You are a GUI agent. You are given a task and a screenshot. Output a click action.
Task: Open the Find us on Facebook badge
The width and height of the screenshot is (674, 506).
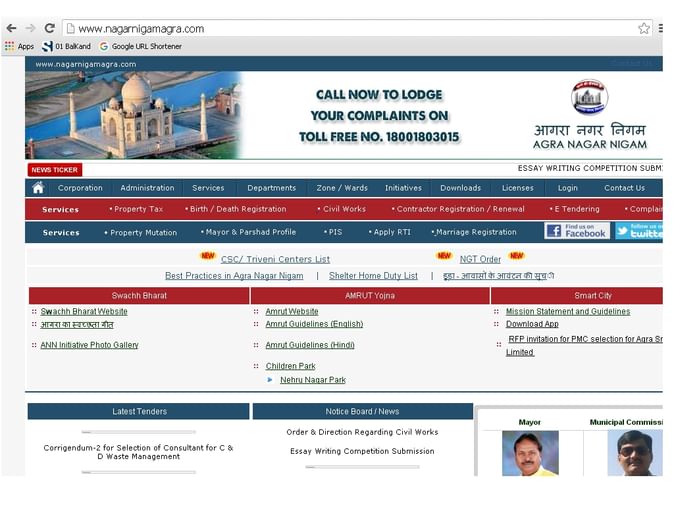pos(577,231)
